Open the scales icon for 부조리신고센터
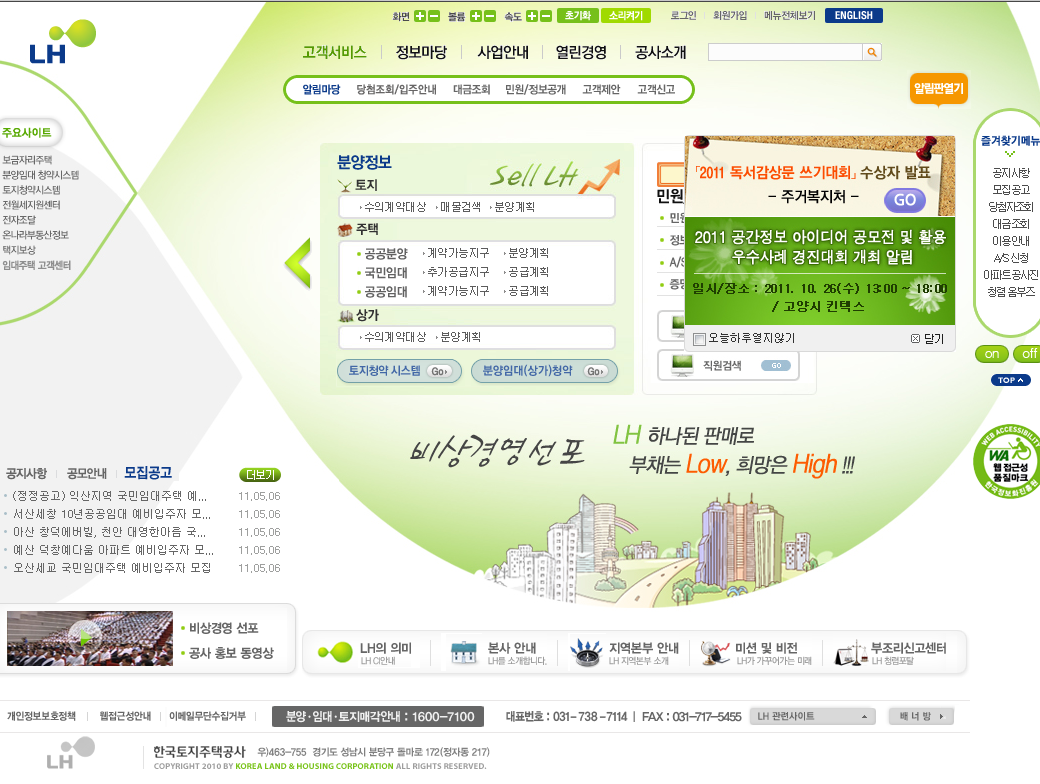Screen dimensions: 1040x784 pyautogui.click(x=851, y=653)
